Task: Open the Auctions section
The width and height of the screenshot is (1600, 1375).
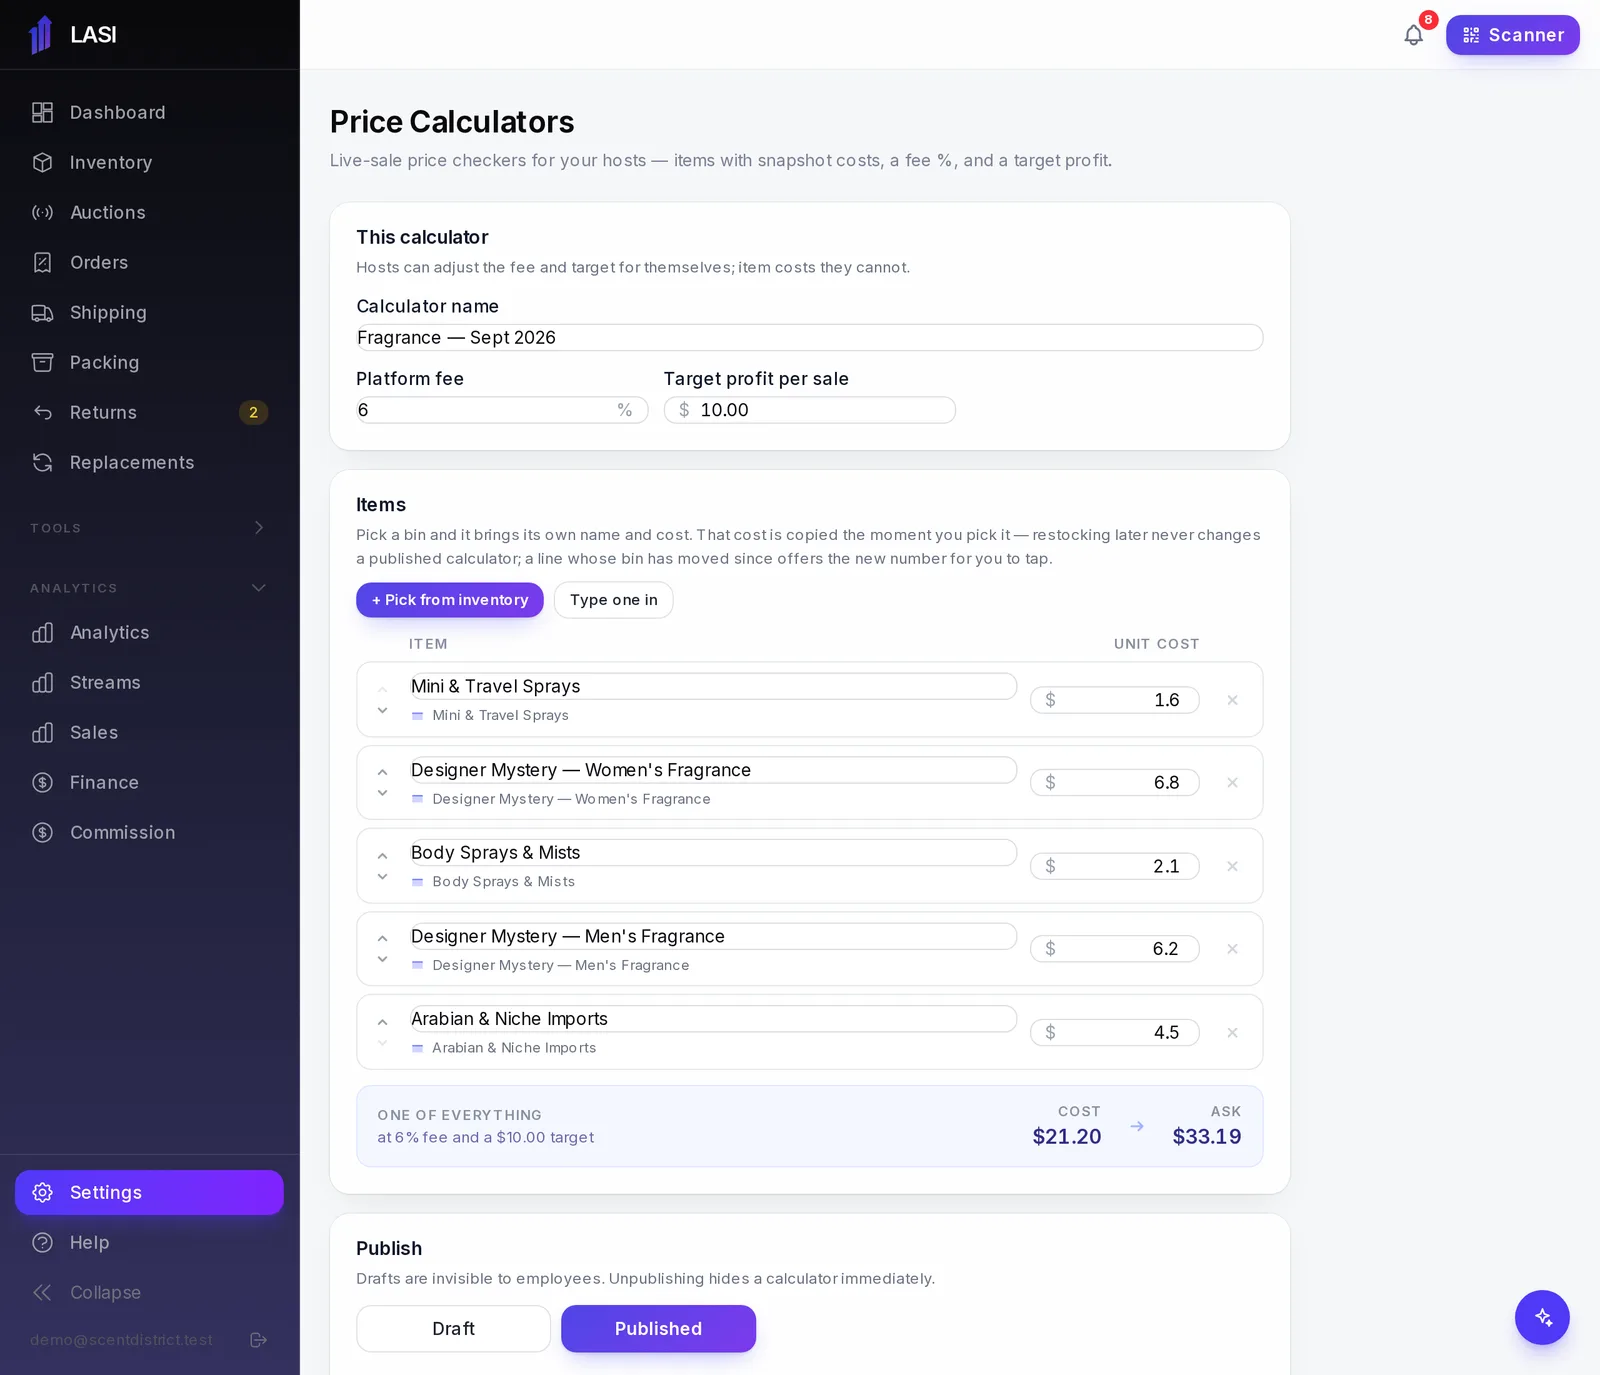Action: (149, 213)
